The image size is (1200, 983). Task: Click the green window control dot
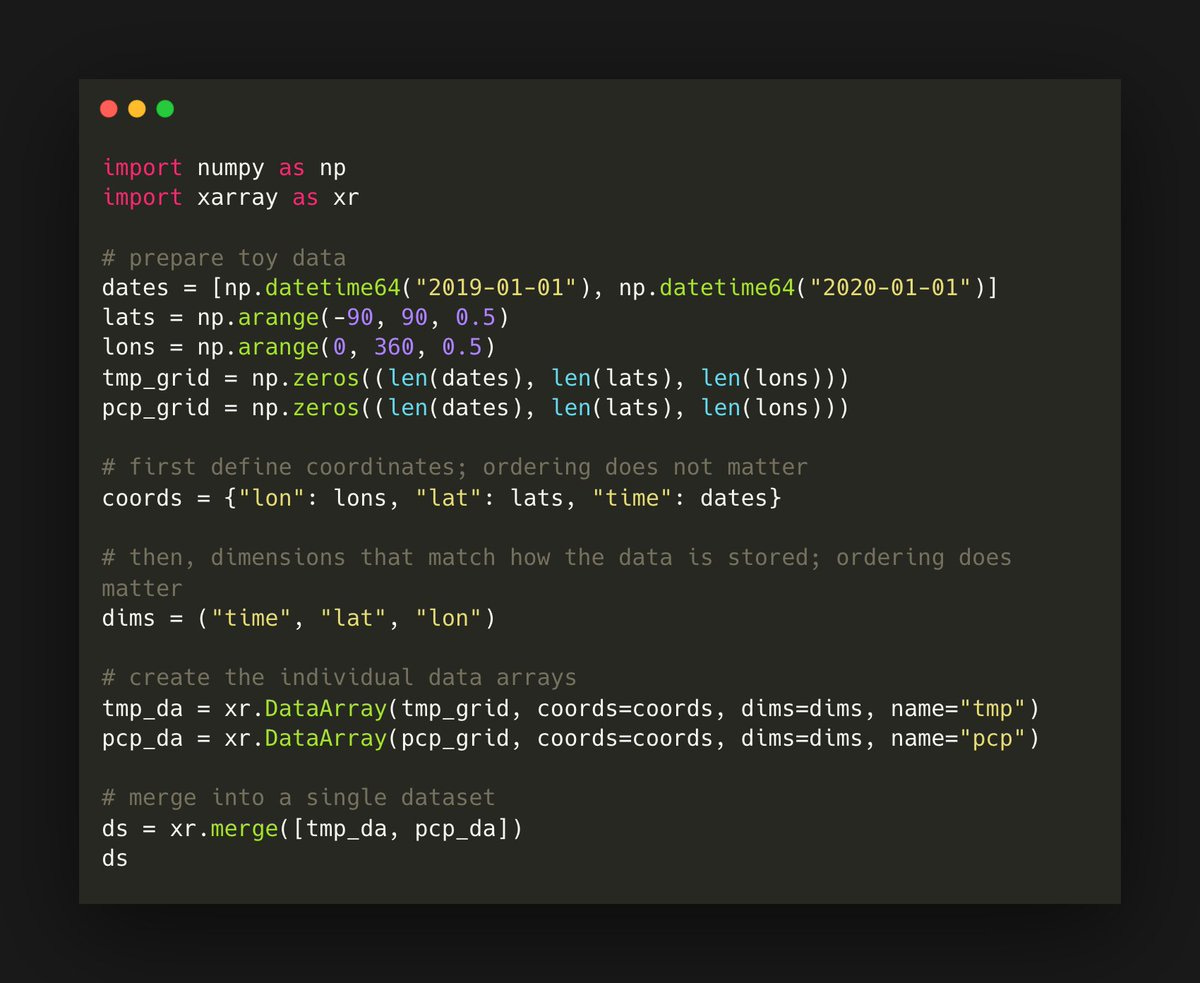coord(165,108)
